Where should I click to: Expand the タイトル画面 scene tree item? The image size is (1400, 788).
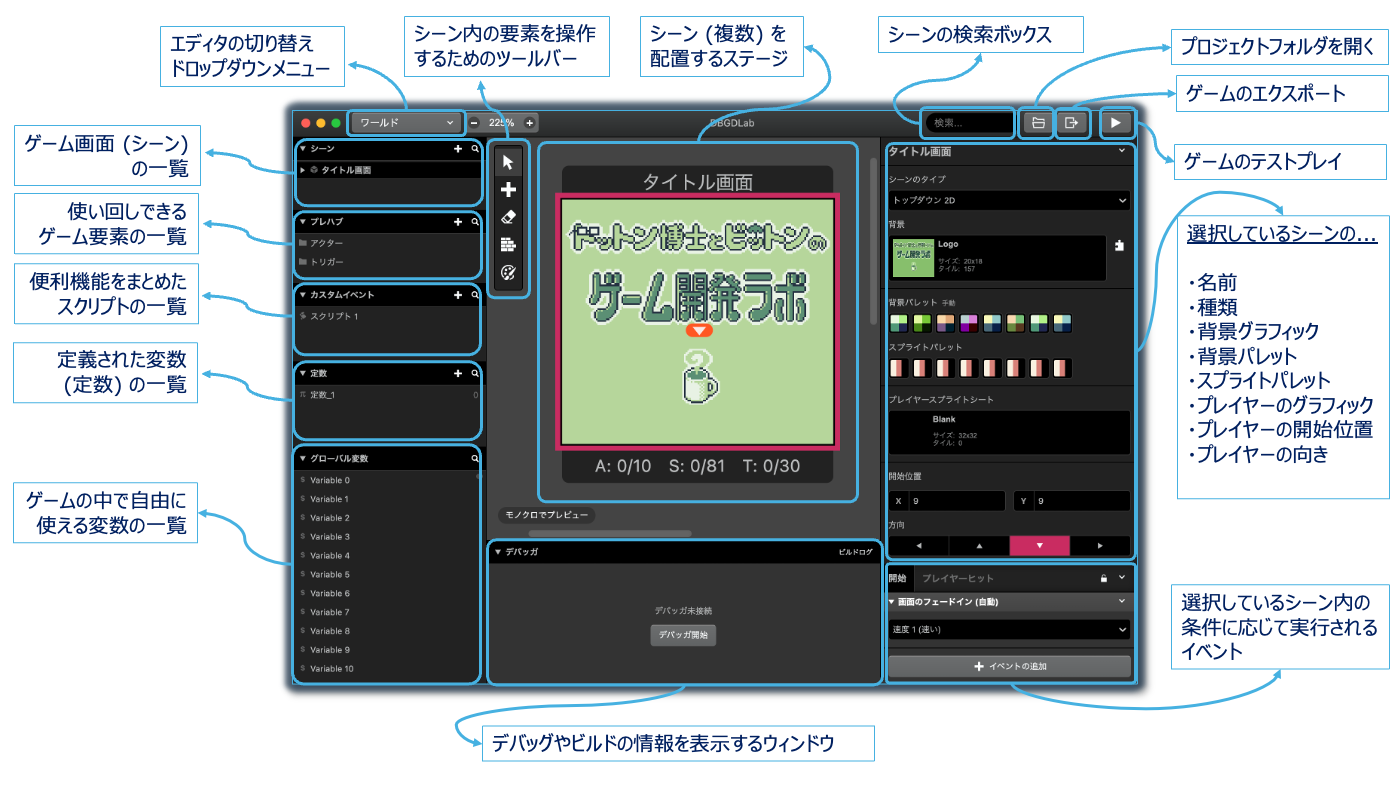pyautogui.click(x=303, y=171)
